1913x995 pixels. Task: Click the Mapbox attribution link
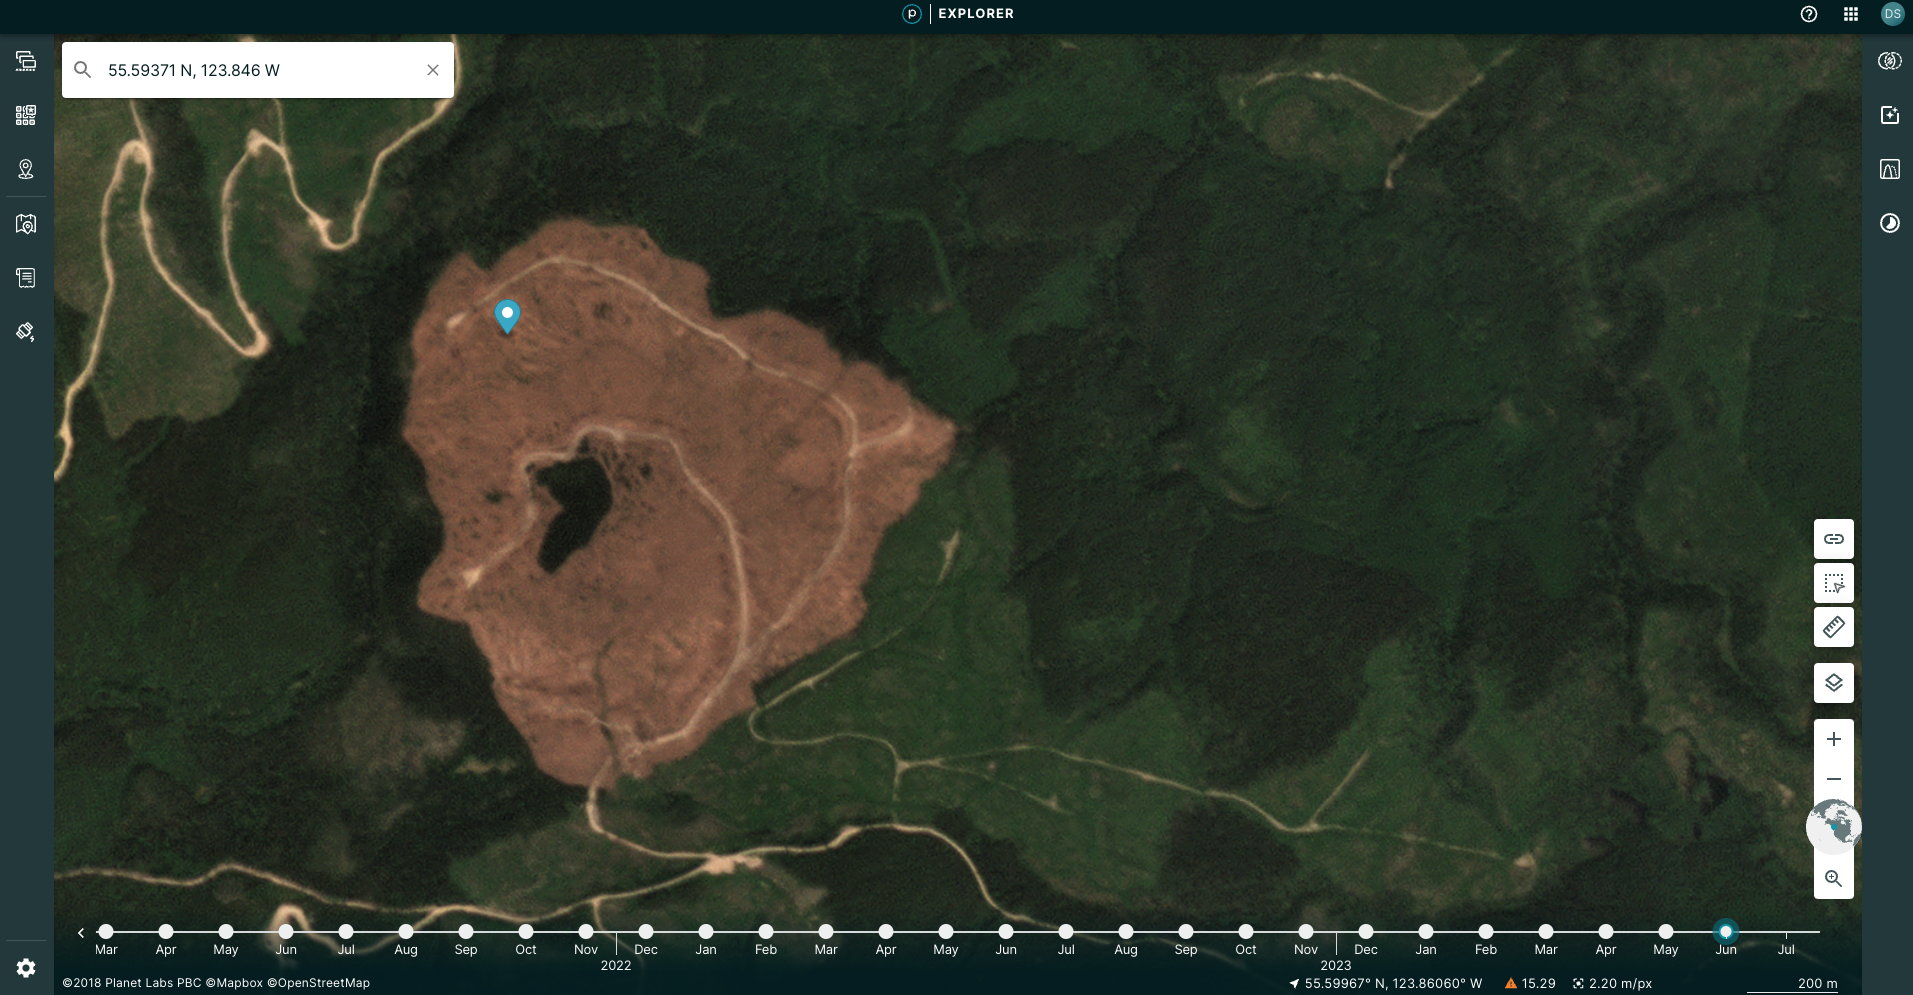234,983
